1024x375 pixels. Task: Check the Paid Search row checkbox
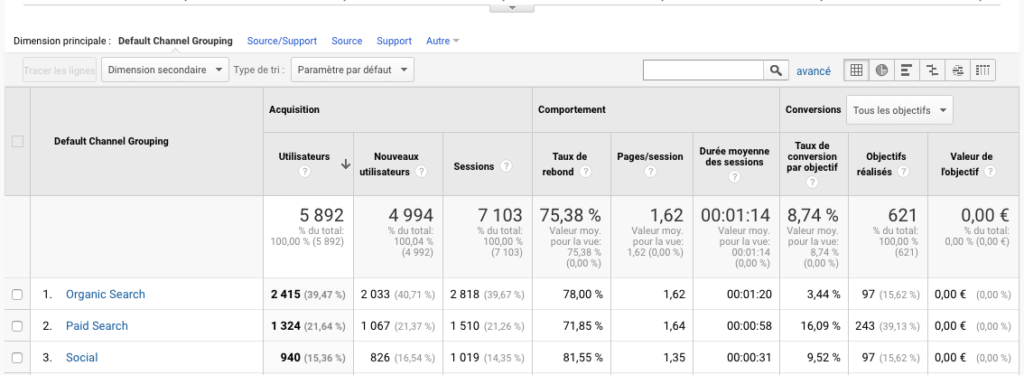pos(18,326)
